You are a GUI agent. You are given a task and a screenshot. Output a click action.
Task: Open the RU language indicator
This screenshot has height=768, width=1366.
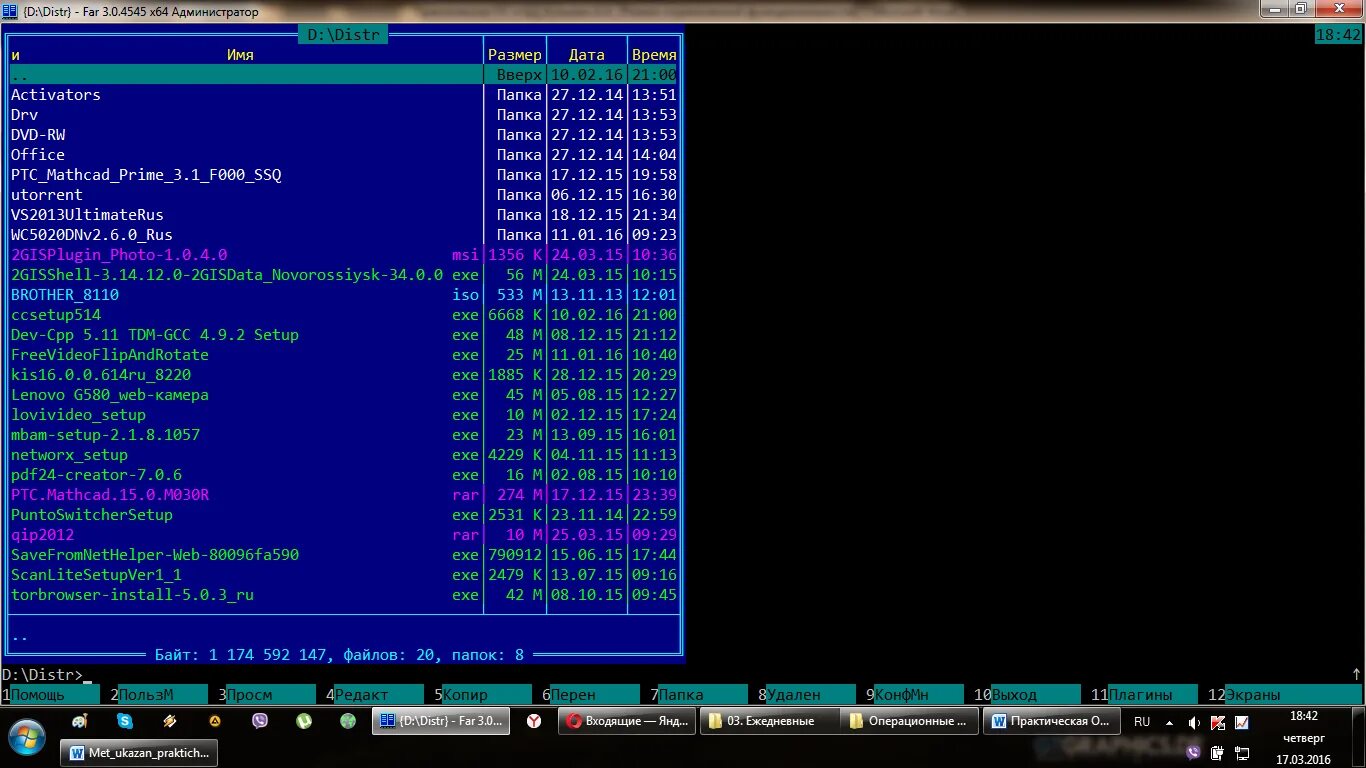click(x=1142, y=721)
